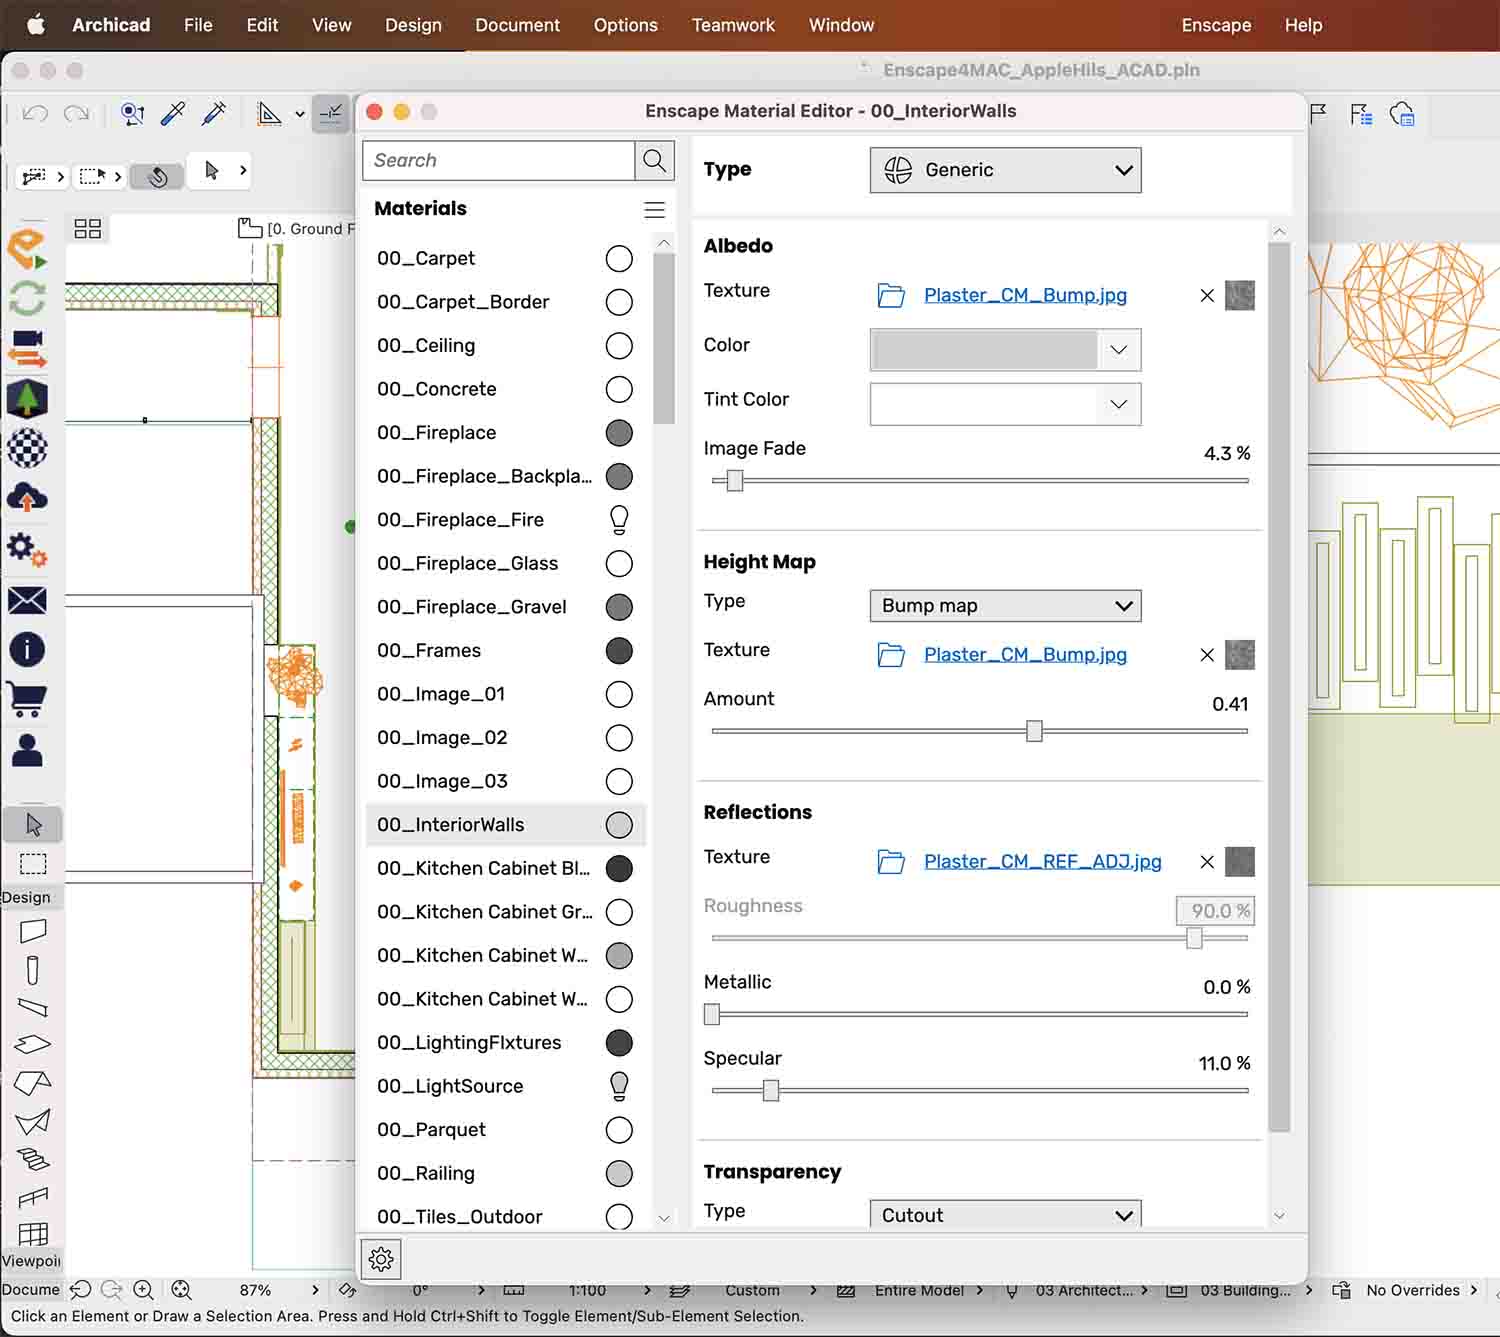Start rendering with the Enscape icon
Screen dimensions: 1500x1337
(x=27, y=248)
